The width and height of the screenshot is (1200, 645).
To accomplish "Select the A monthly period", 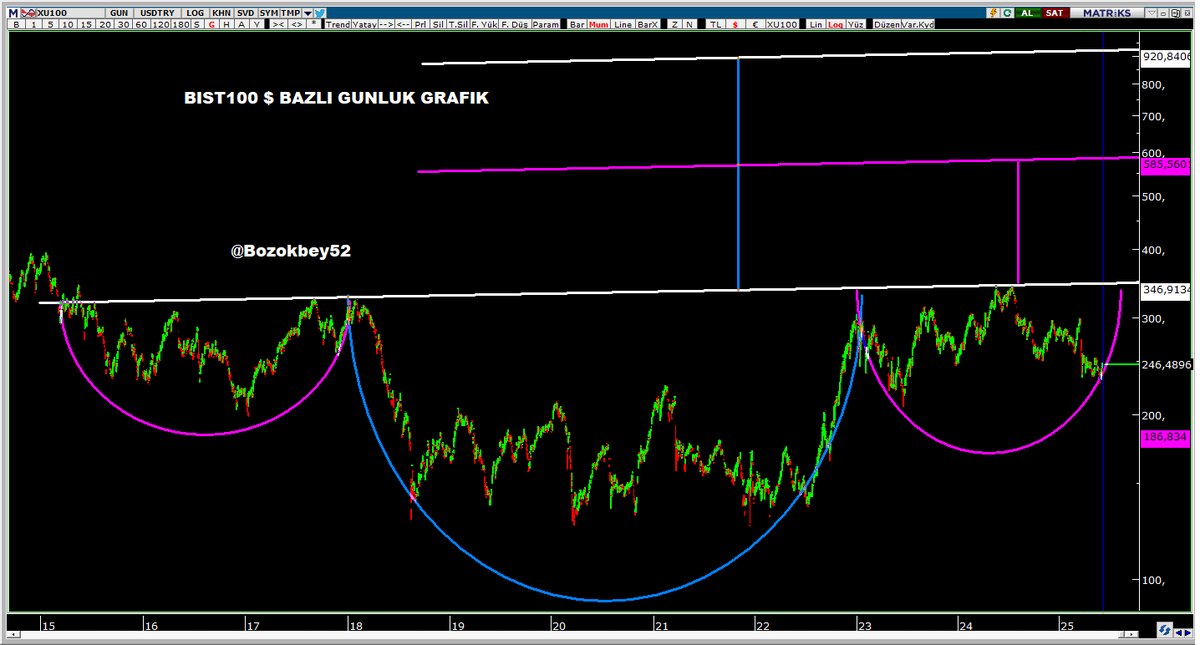I will [241, 24].
